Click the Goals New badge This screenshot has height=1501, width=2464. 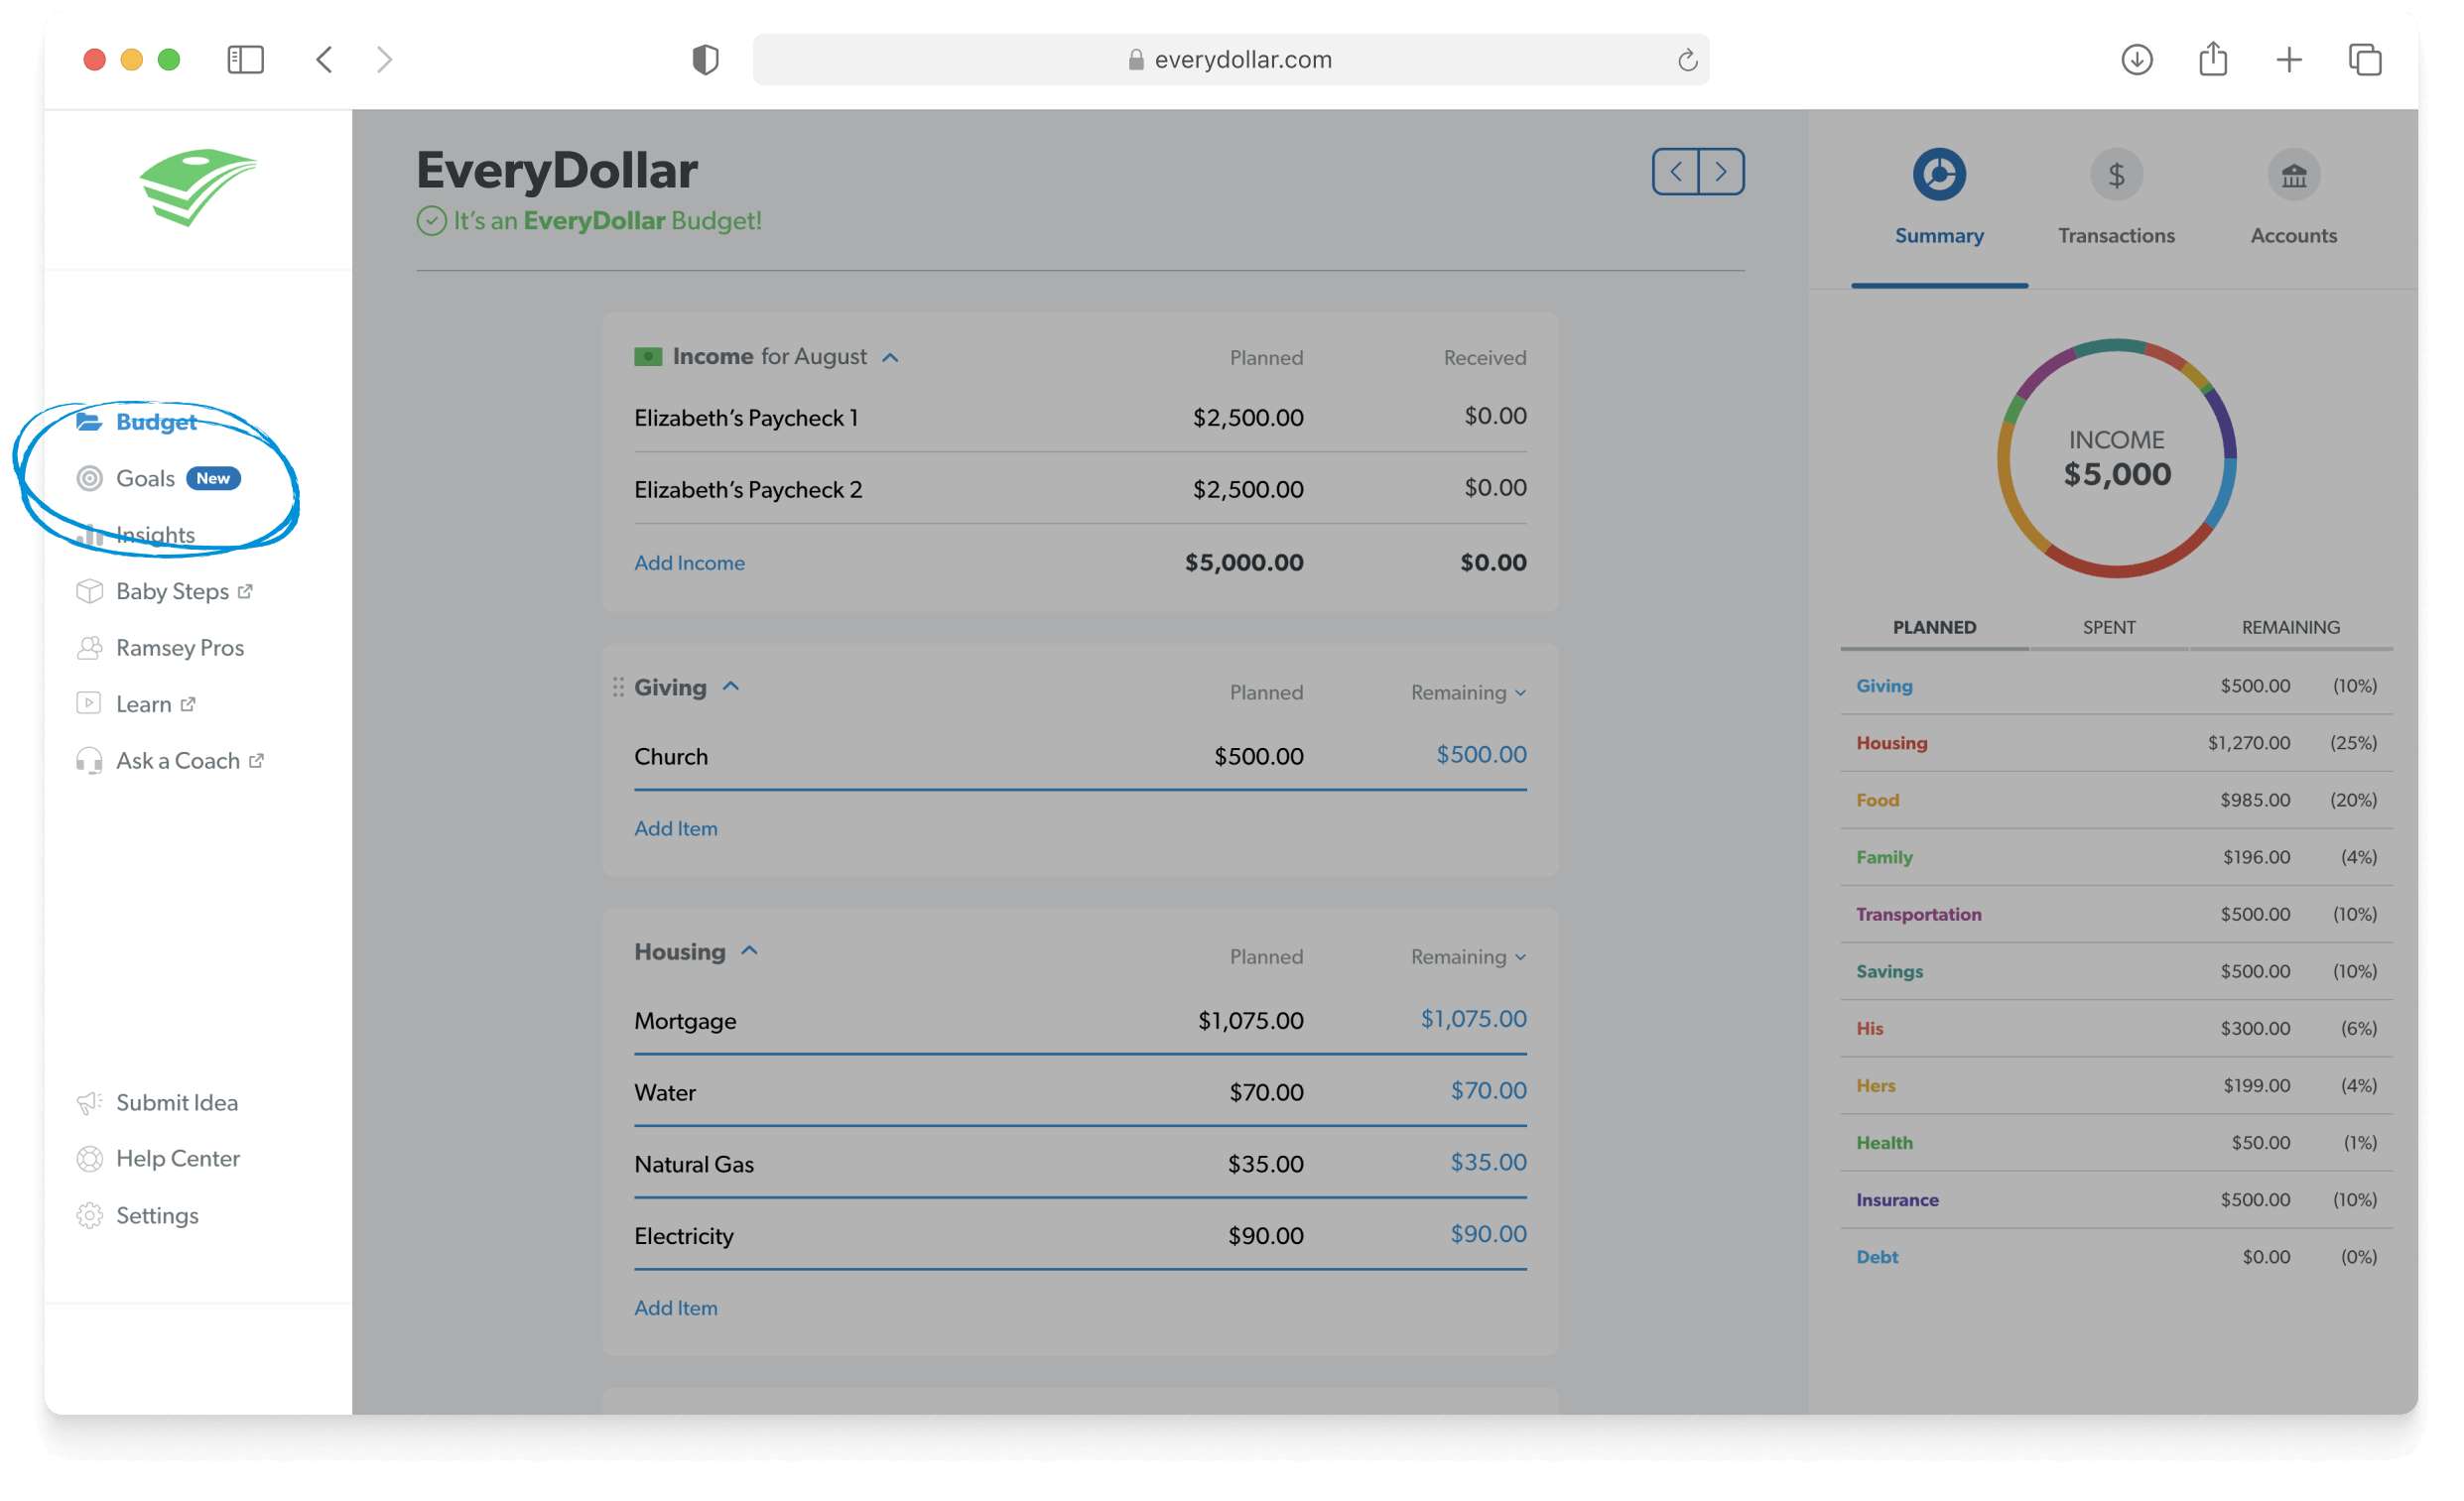(213, 479)
